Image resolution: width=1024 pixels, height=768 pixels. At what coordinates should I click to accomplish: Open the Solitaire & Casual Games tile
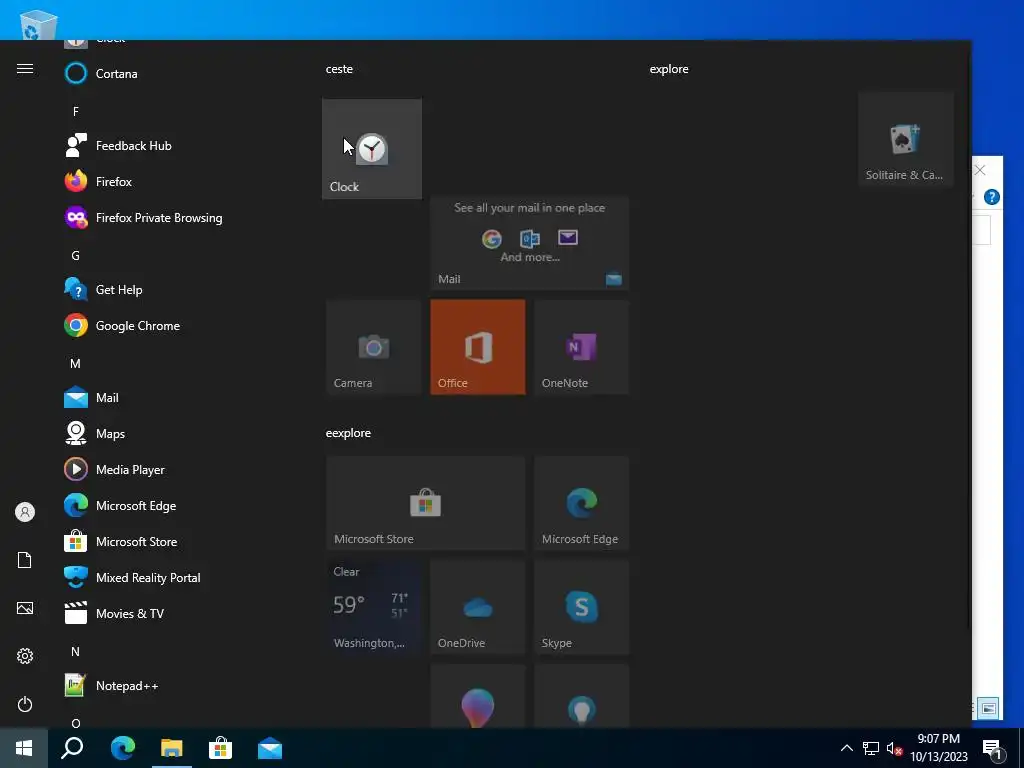click(x=906, y=139)
